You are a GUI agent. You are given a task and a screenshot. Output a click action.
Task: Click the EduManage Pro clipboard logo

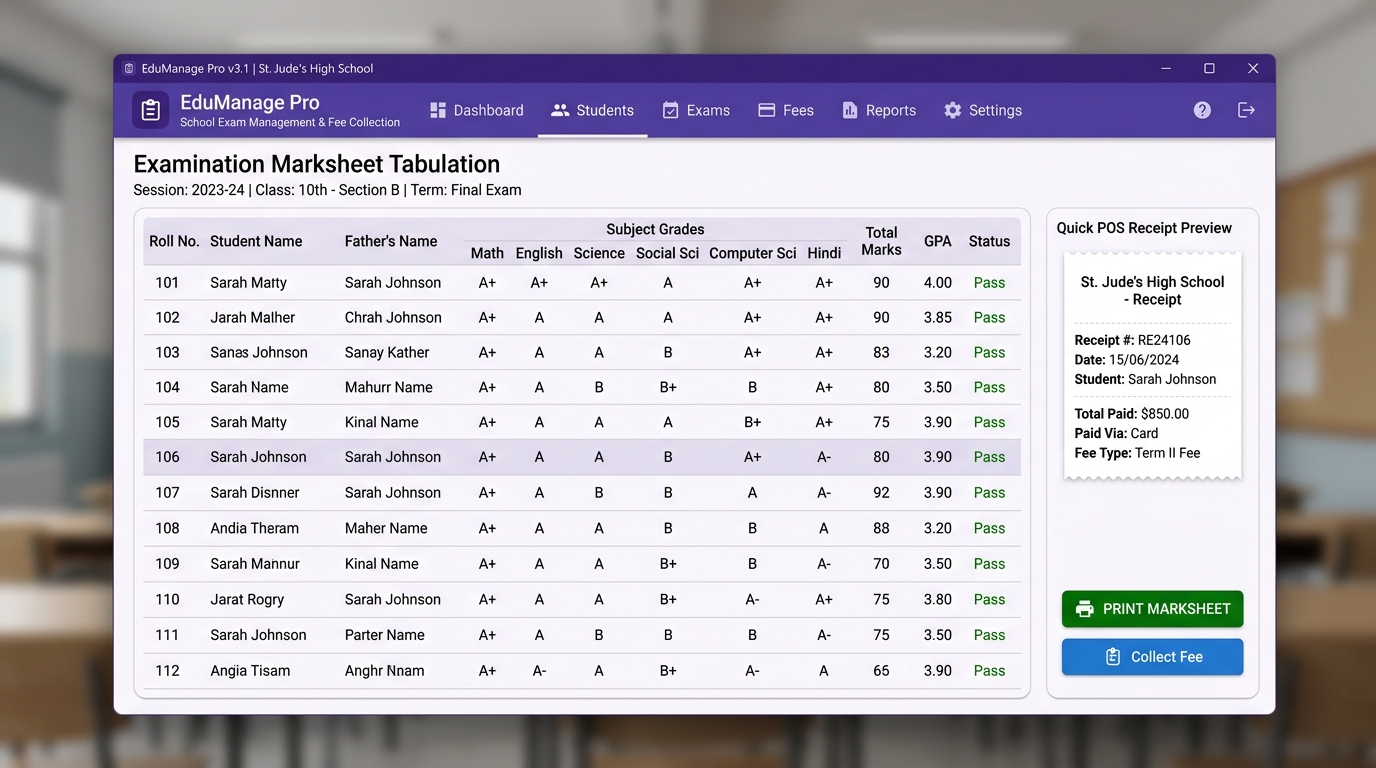point(150,110)
